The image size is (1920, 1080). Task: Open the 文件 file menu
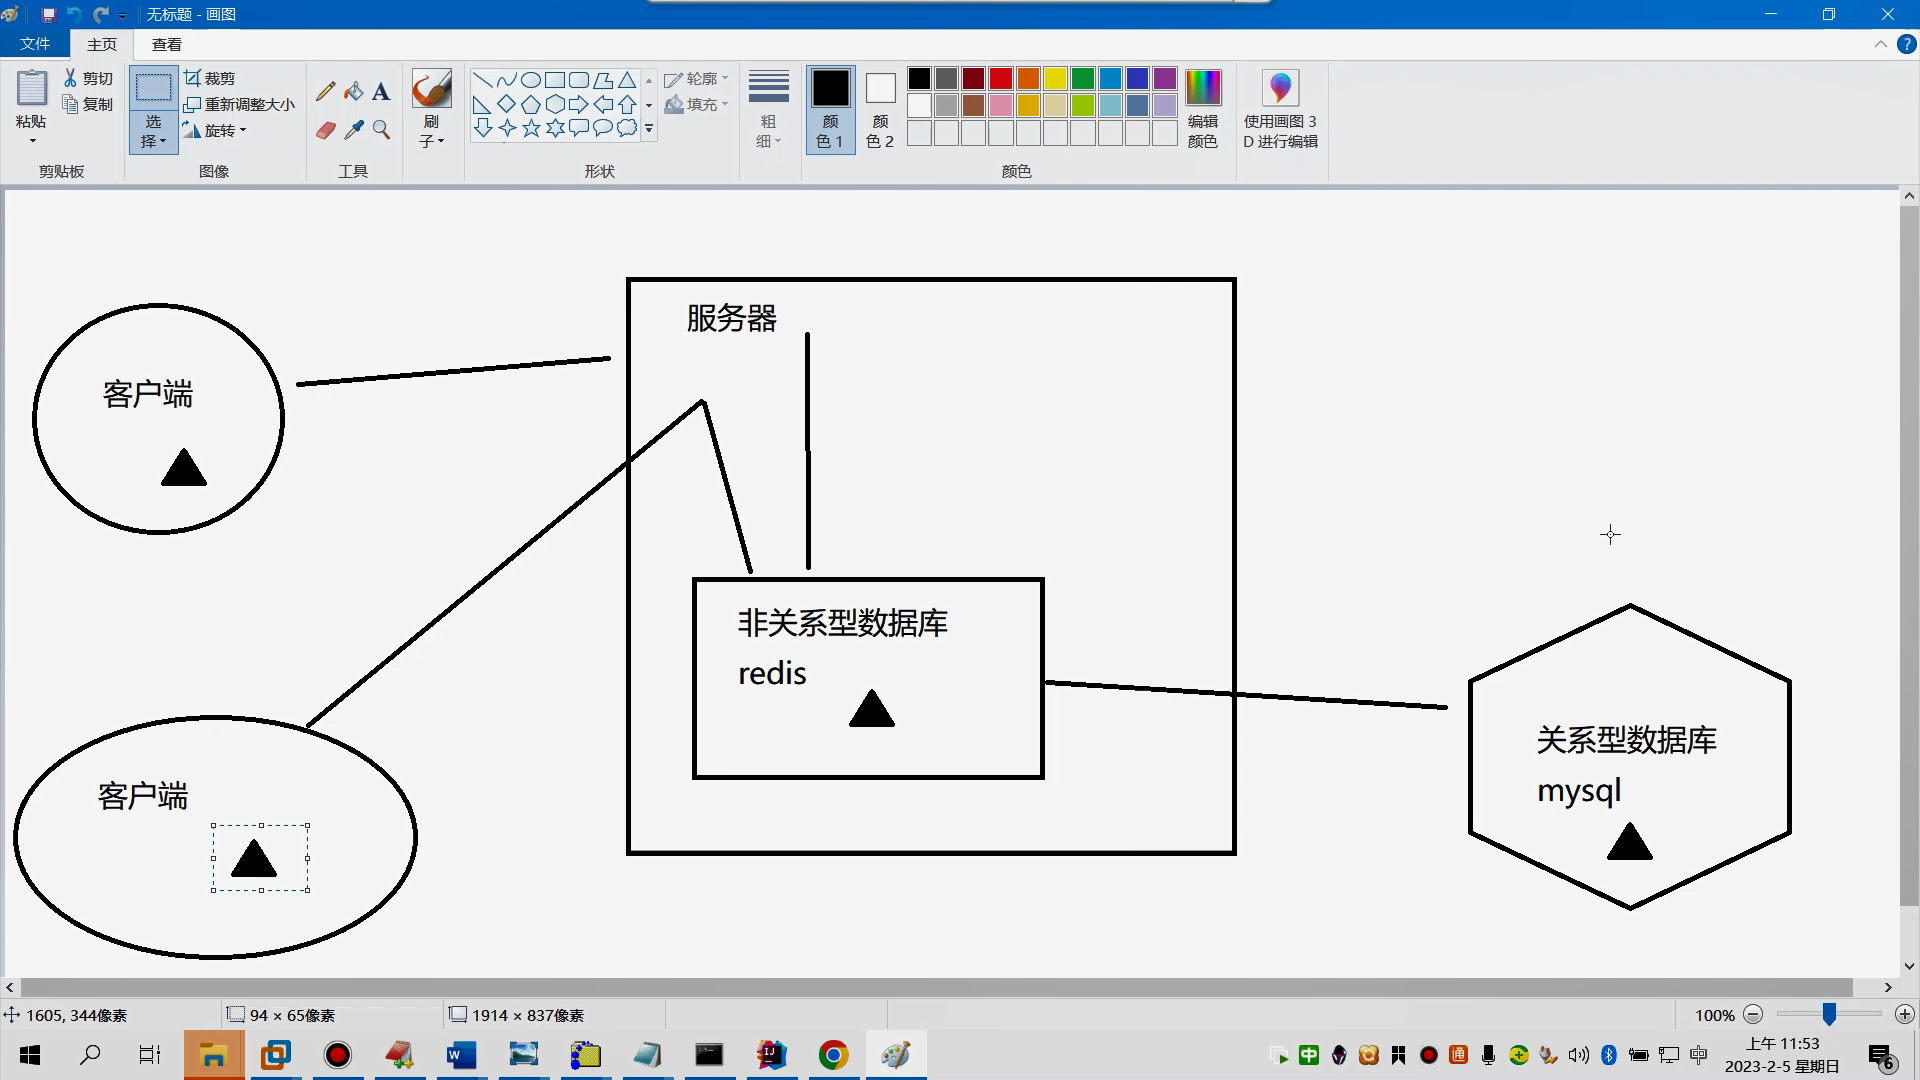point(35,44)
